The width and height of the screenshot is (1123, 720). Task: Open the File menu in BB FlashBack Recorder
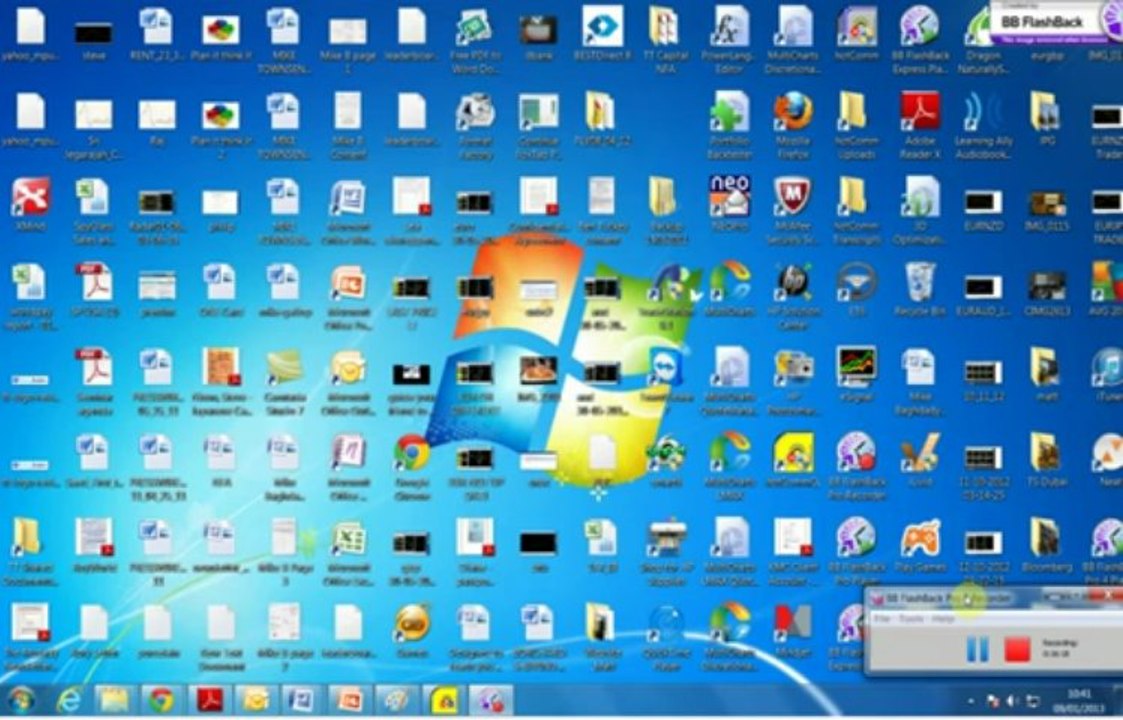883,618
